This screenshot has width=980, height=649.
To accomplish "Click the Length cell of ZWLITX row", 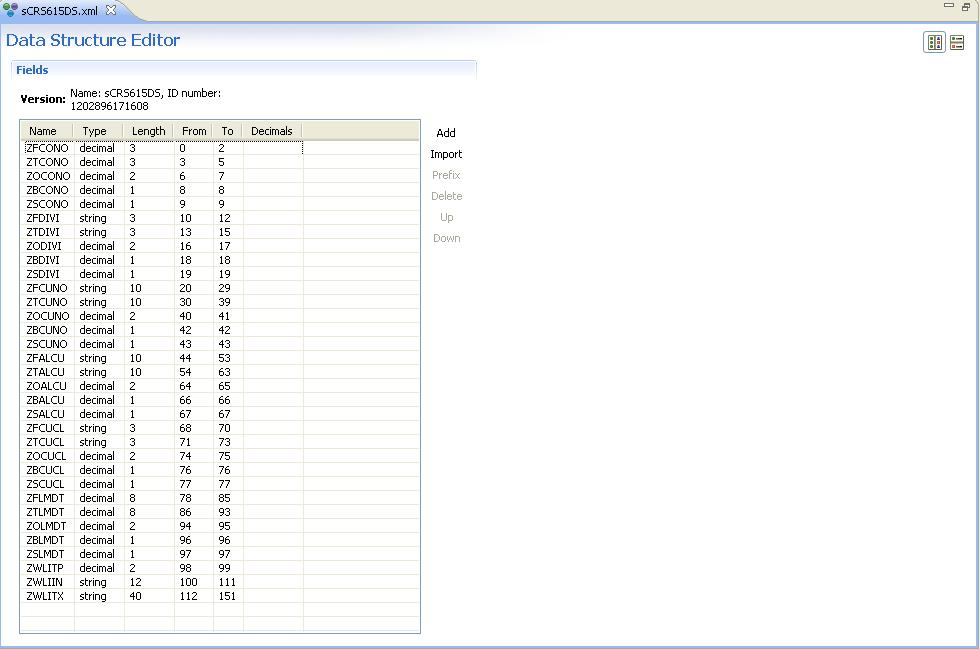I will click(149, 596).
